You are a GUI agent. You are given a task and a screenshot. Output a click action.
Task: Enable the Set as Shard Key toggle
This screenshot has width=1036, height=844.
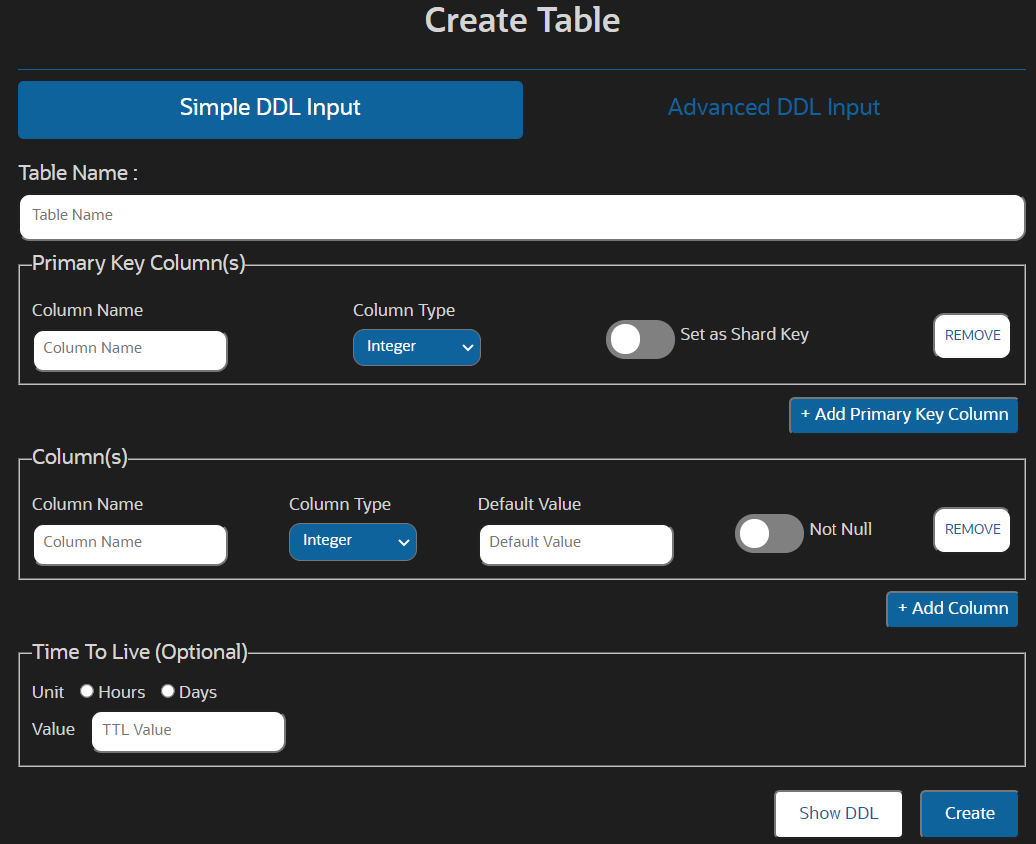[639, 339]
